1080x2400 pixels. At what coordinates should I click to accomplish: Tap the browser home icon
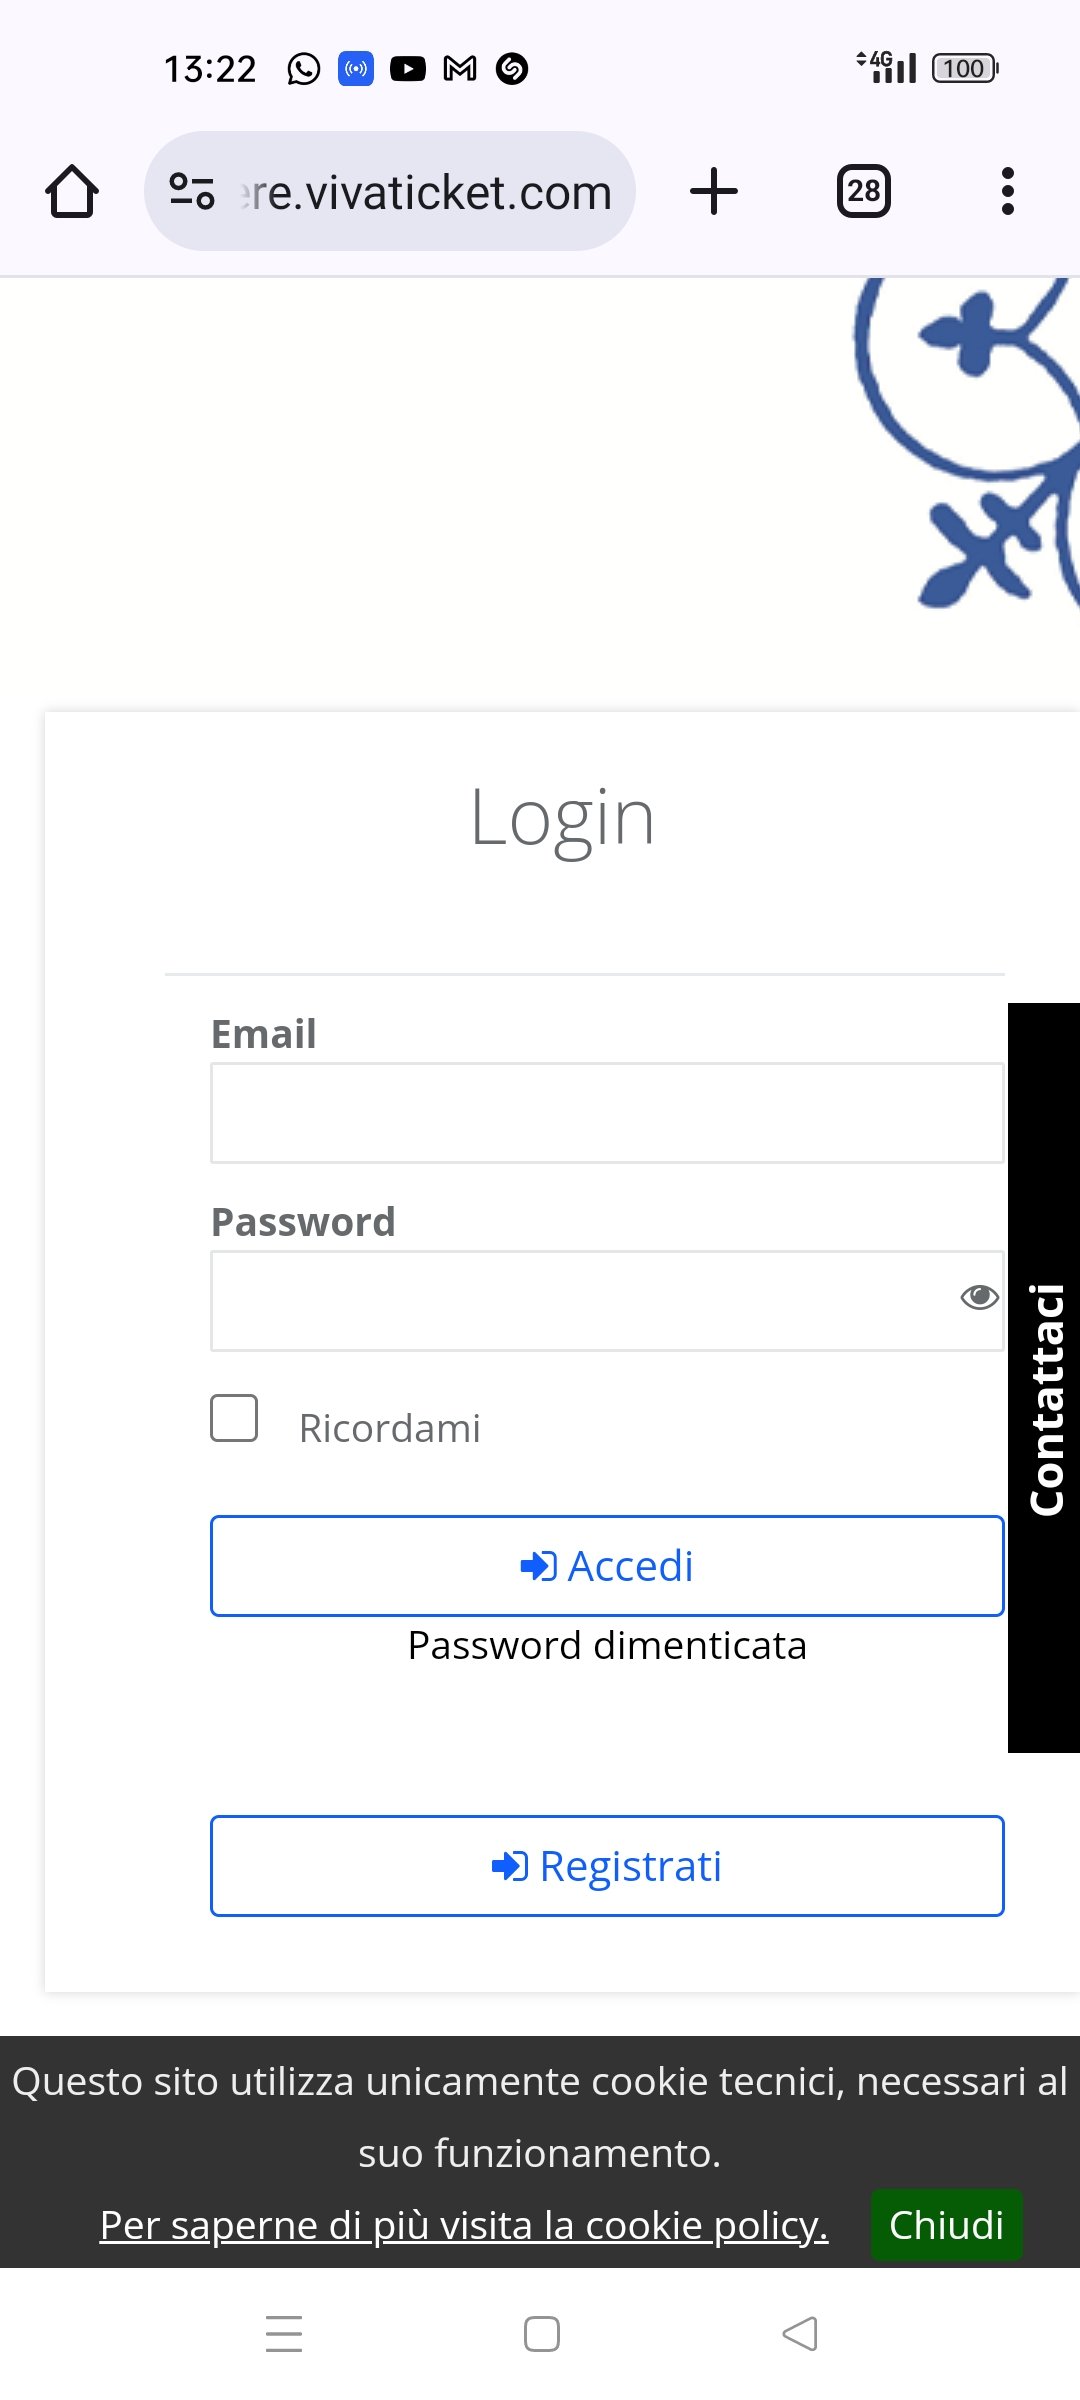[72, 191]
